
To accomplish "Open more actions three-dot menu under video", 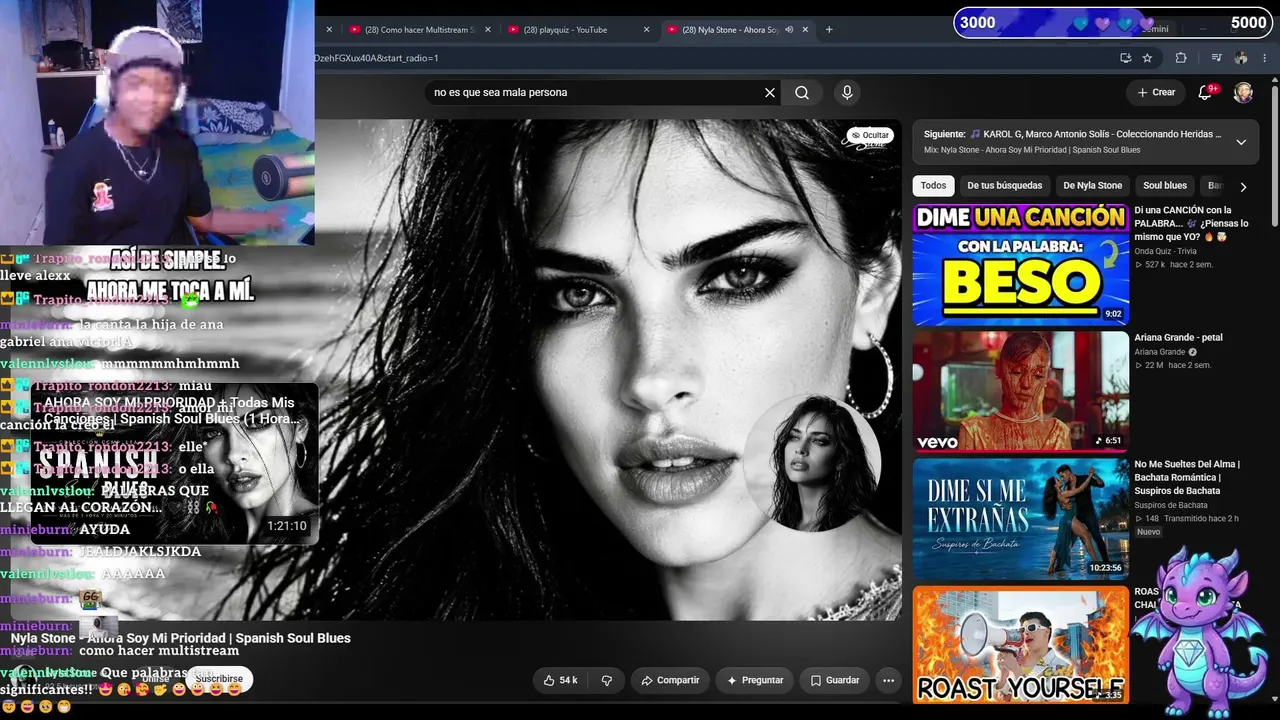I will [888, 680].
